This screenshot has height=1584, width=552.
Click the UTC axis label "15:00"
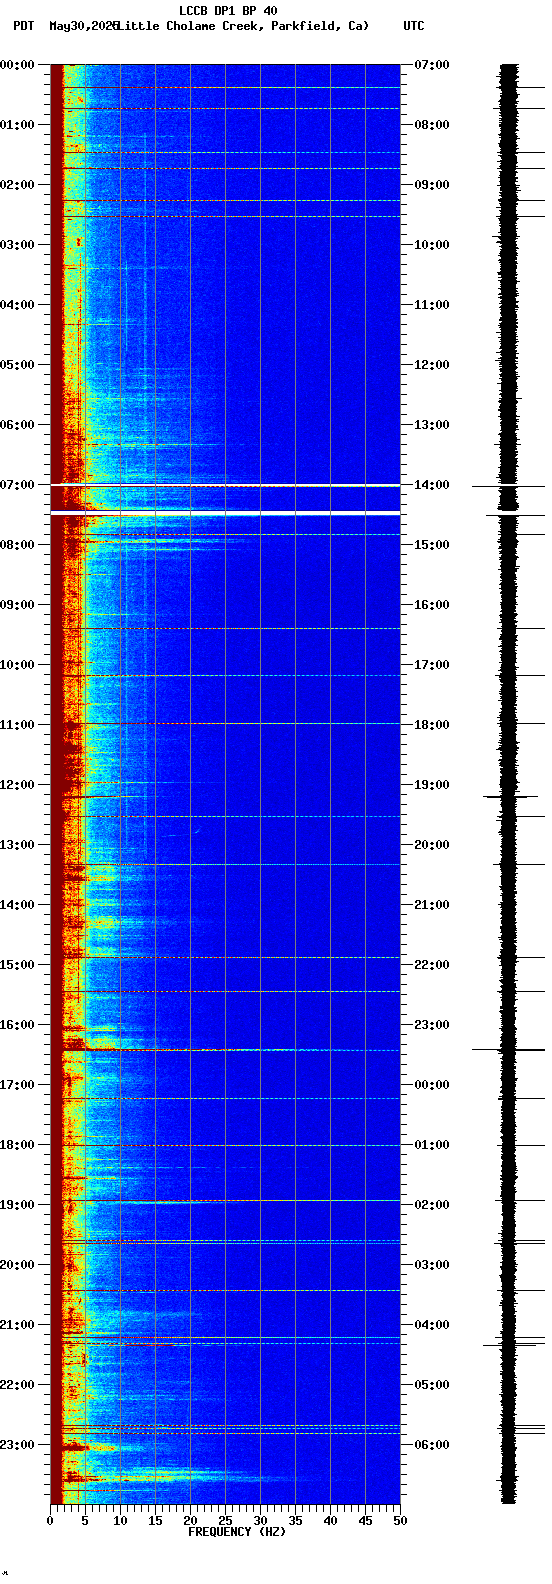[x=432, y=545]
